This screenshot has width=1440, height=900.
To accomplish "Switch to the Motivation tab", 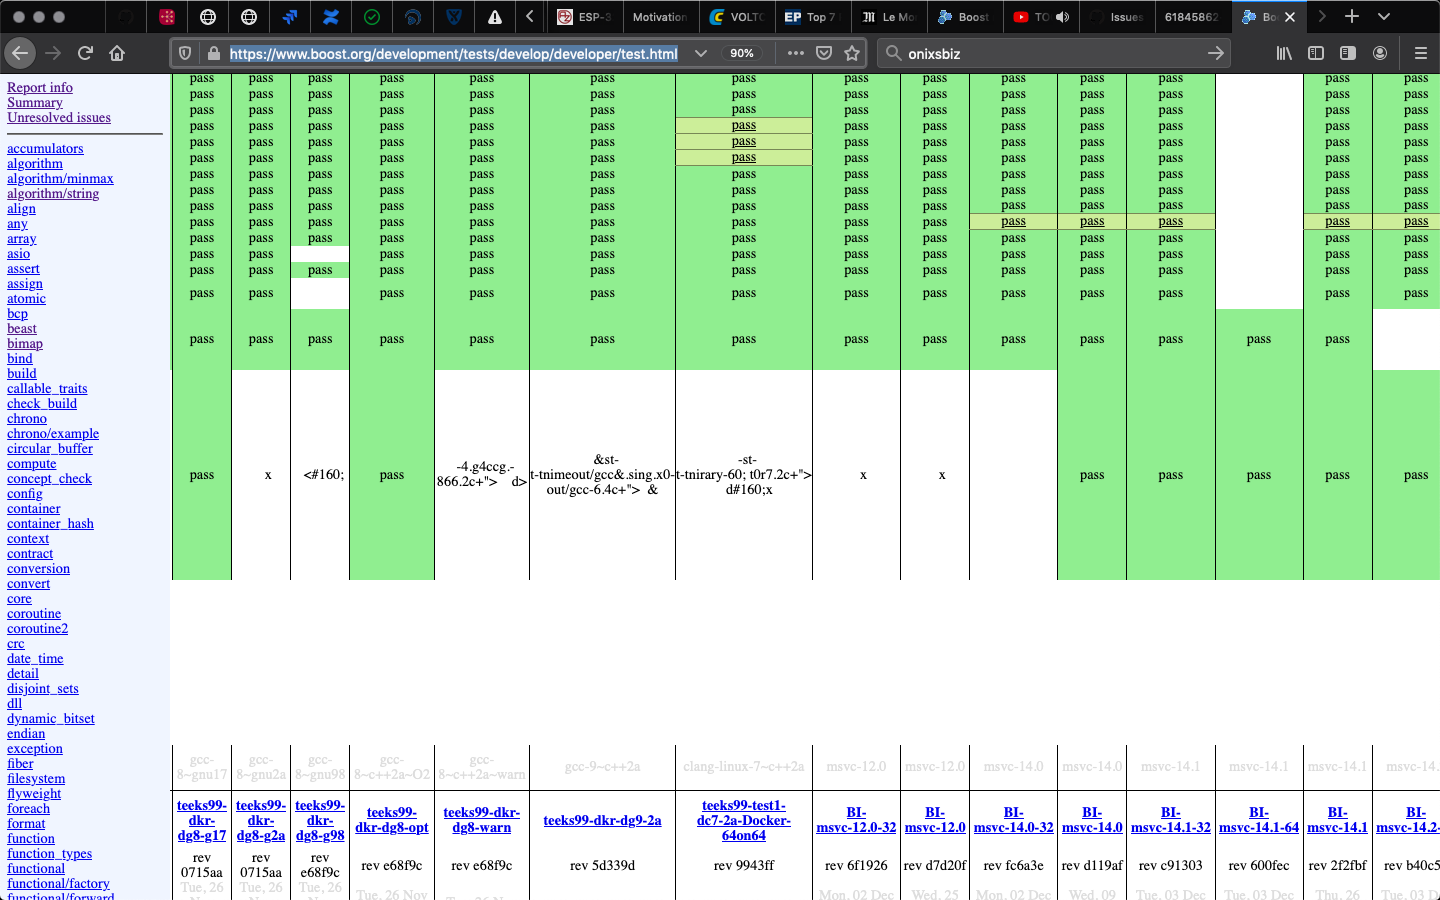I will coord(659,17).
